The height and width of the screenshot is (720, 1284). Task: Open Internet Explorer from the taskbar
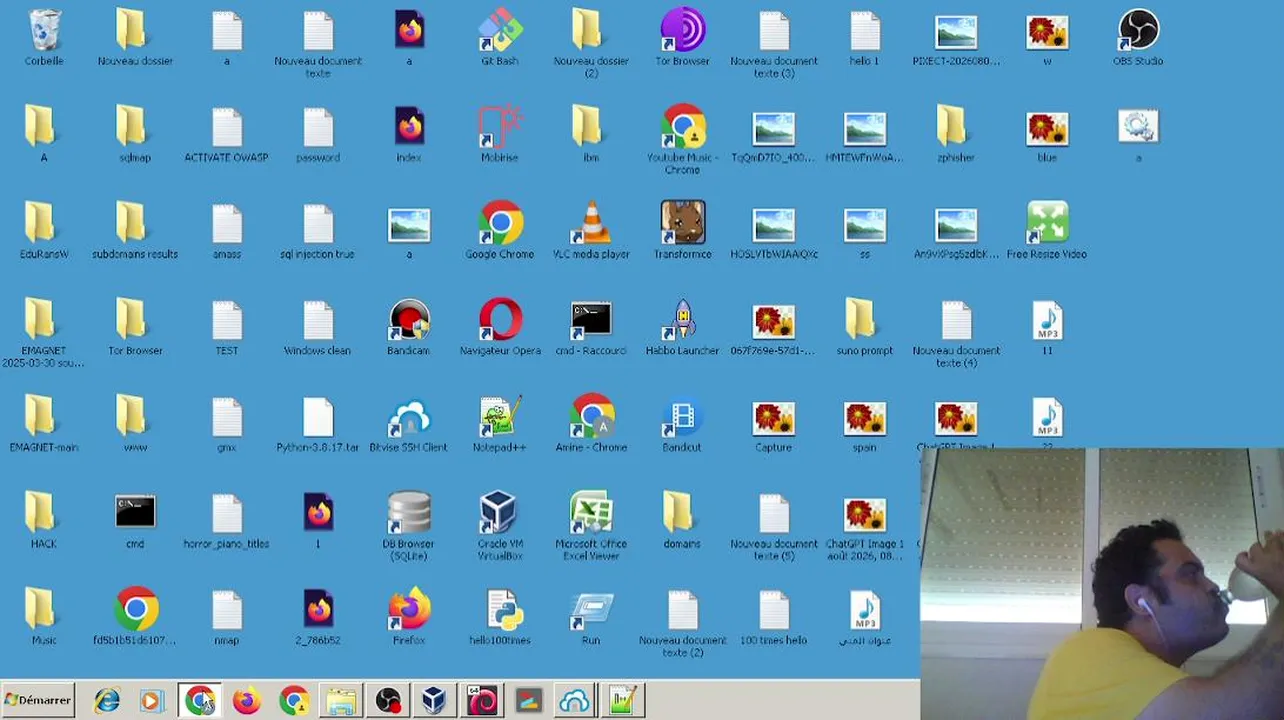pos(107,700)
